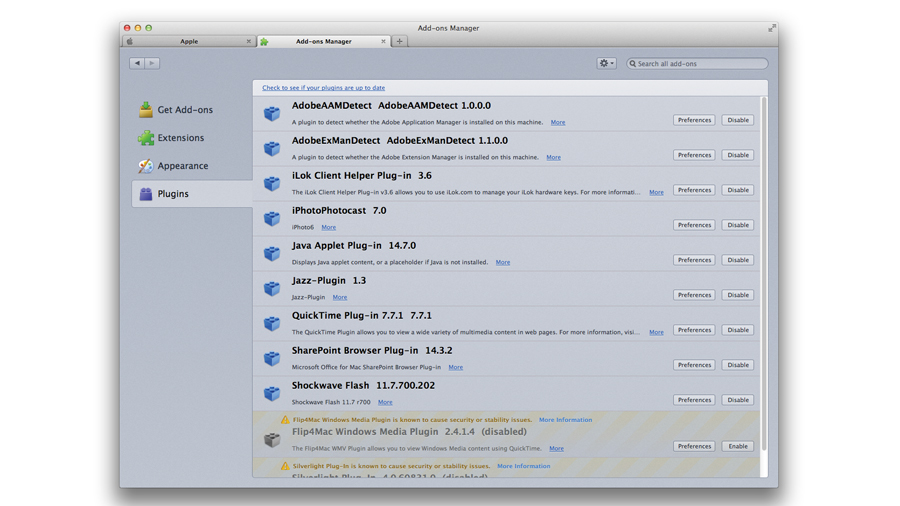Viewport: 900px width, 506px height.
Task: Open iPhotoPhotocast Preferences
Action: (694, 225)
